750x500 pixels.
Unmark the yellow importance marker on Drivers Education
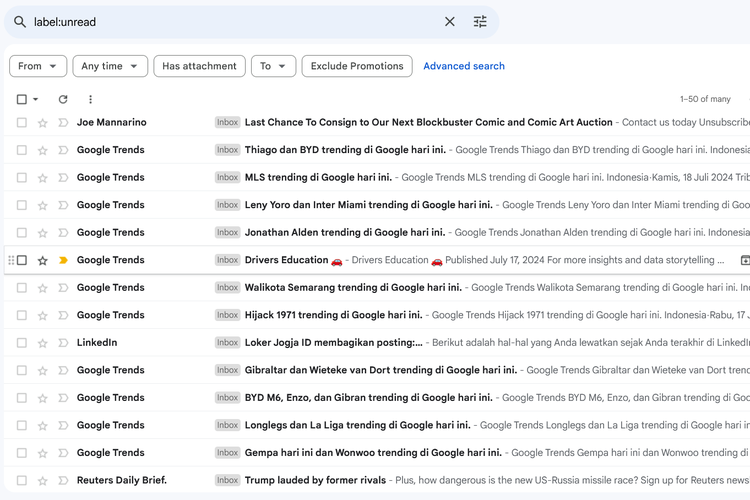63,260
